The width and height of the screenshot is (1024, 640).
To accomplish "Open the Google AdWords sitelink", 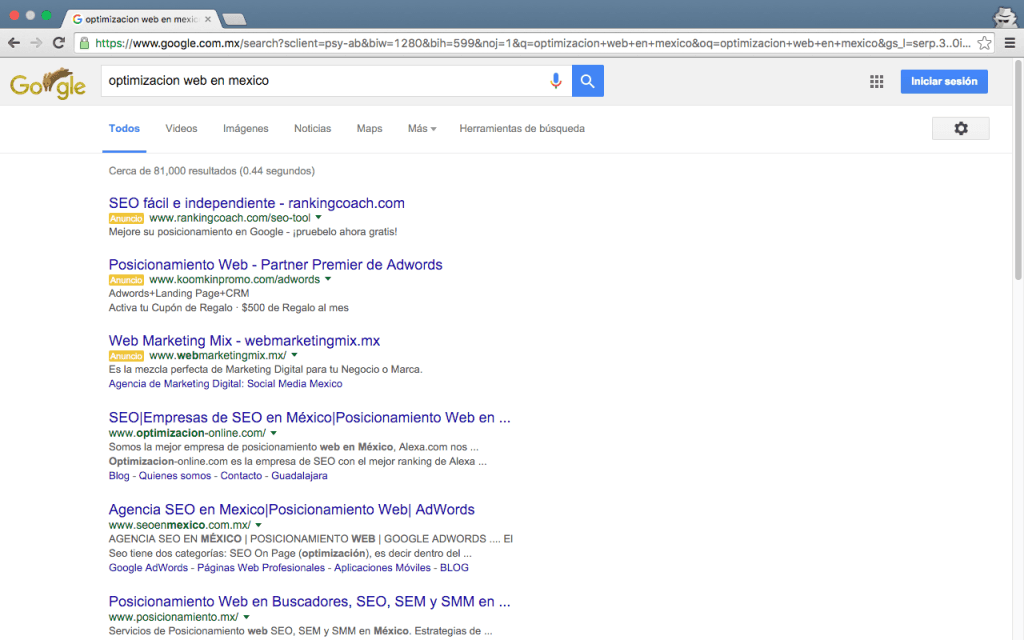I will (x=148, y=568).
